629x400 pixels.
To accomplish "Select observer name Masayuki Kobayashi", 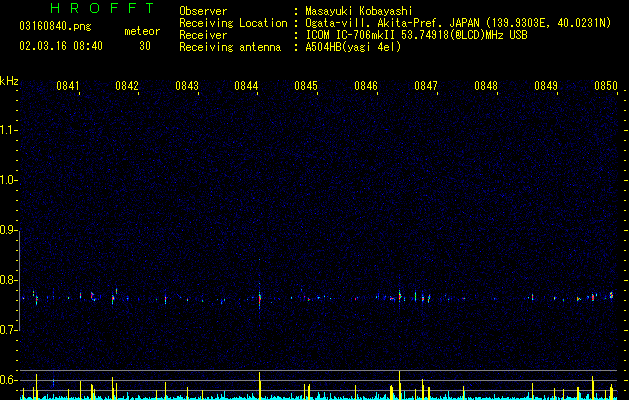I will pyautogui.click(x=359, y=11).
